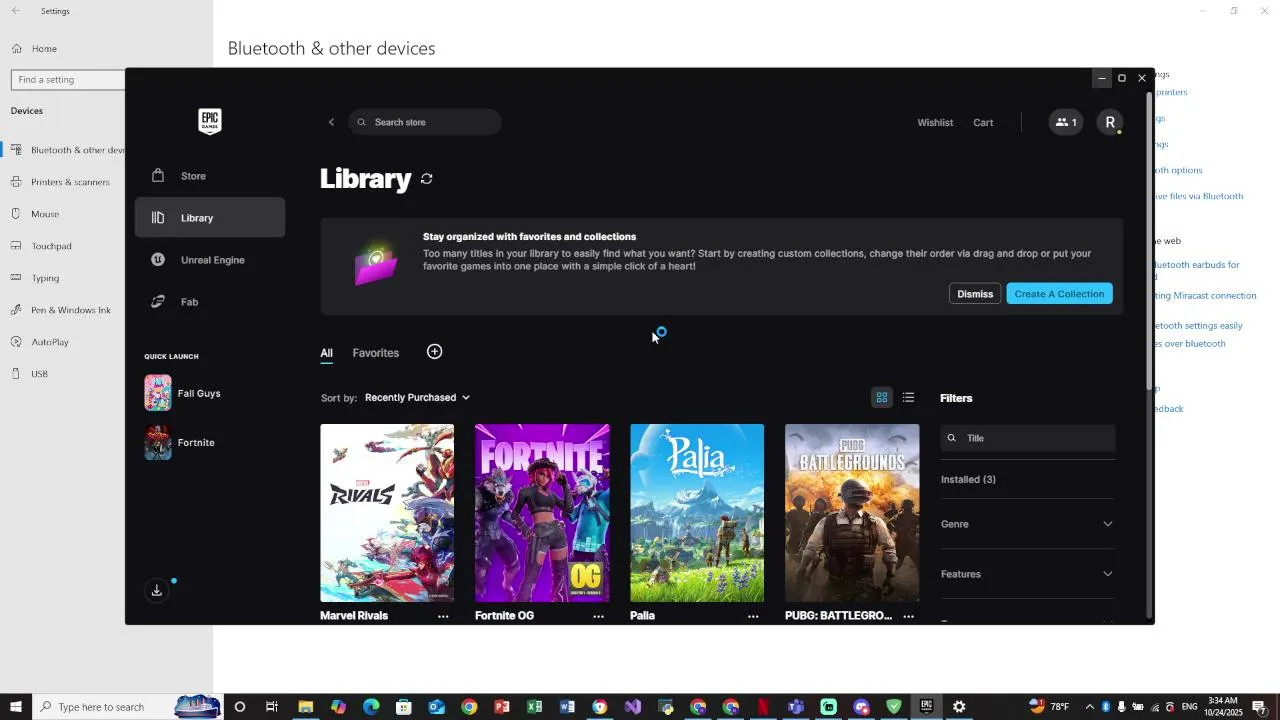The image size is (1280, 720).
Task: Open three-dot menu for PUBG: BATTLEGROUNDS
Action: (x=908, y=616)
